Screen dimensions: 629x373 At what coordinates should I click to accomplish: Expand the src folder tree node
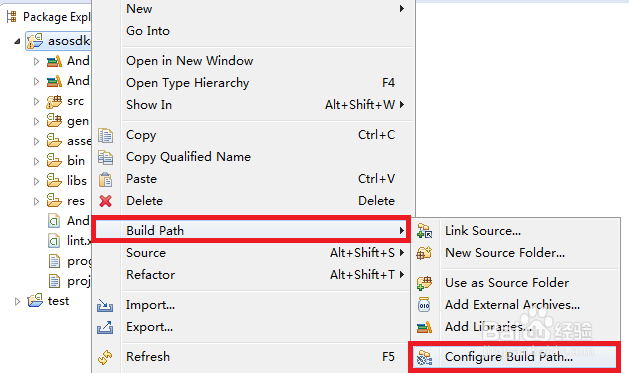click(37, 101)
